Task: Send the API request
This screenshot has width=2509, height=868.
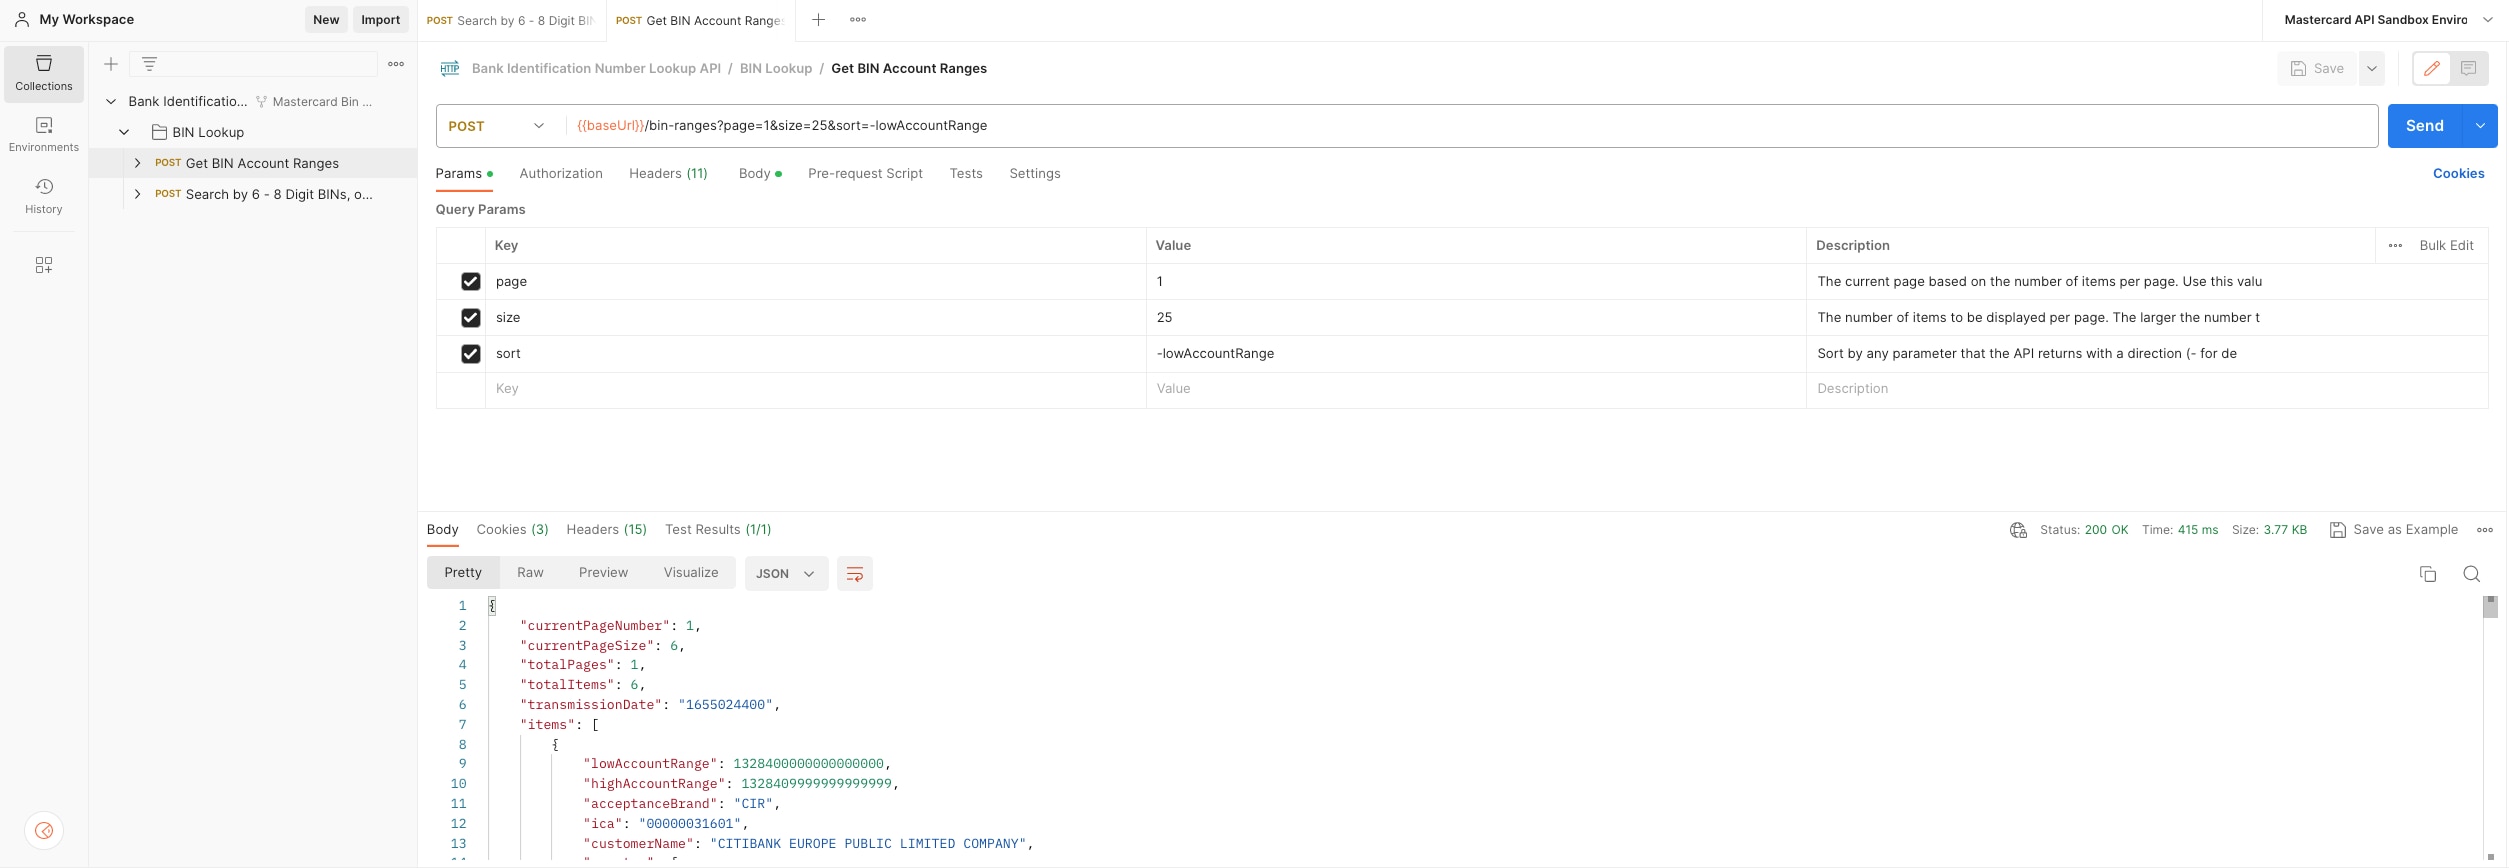Action: click(x=2423, y=126)
